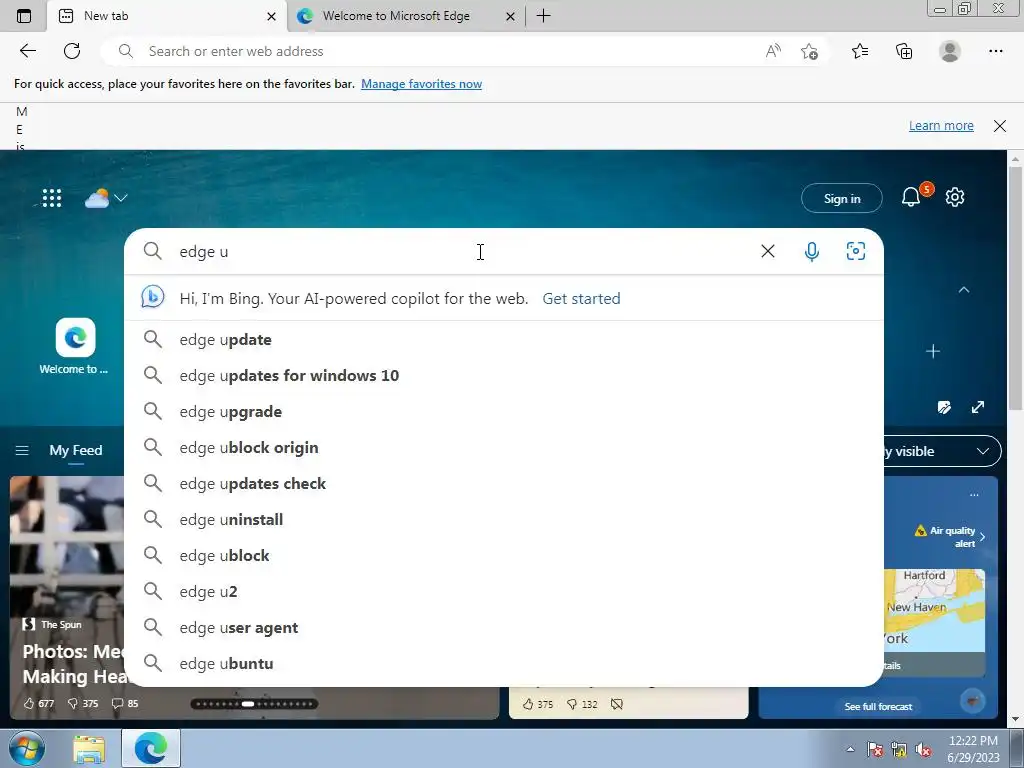Open Read Aloud icon in address bar
The height and width of the screenshot is (768, 1024).
pyautogui.click(x=773, y=51)
